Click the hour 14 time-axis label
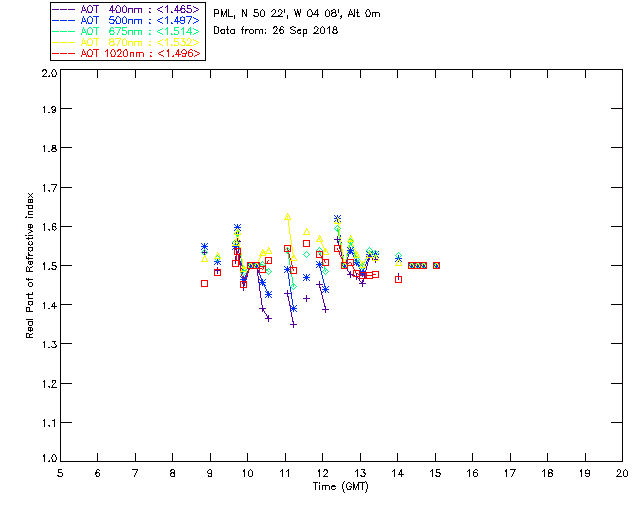The image size is (640, 512). pos(398,473)
